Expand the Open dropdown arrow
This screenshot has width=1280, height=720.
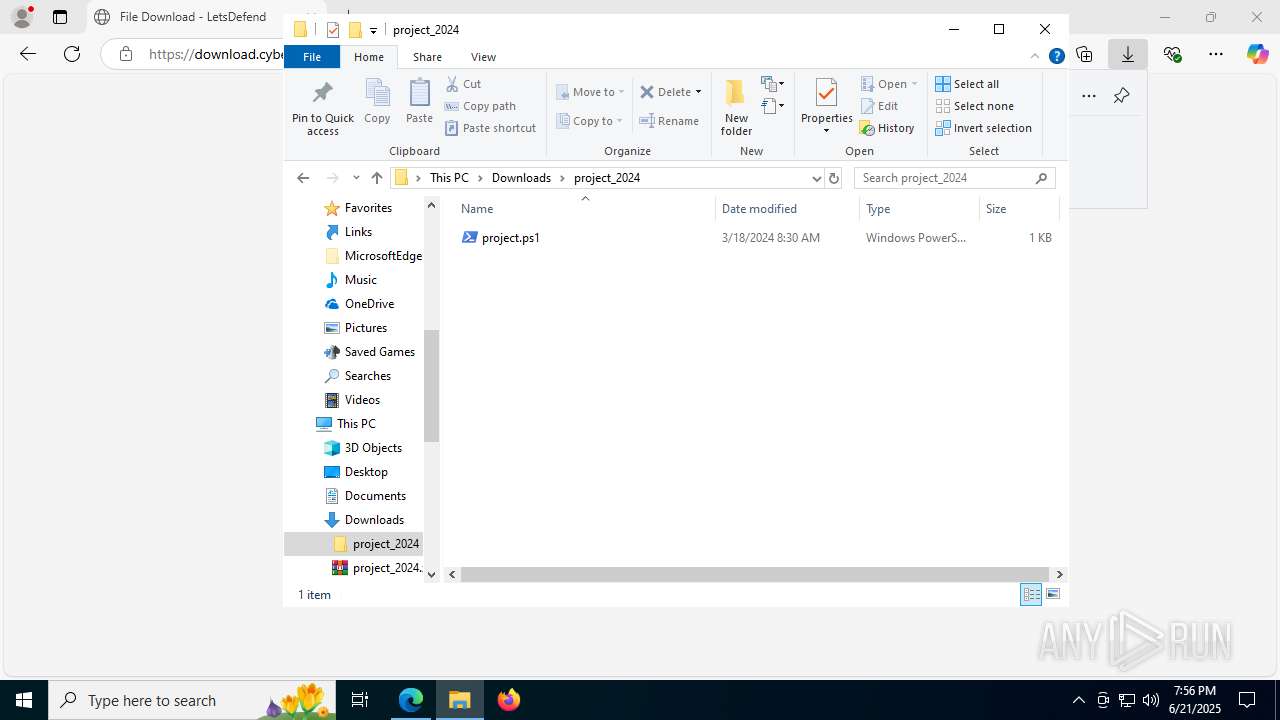[x=914, y=84]
